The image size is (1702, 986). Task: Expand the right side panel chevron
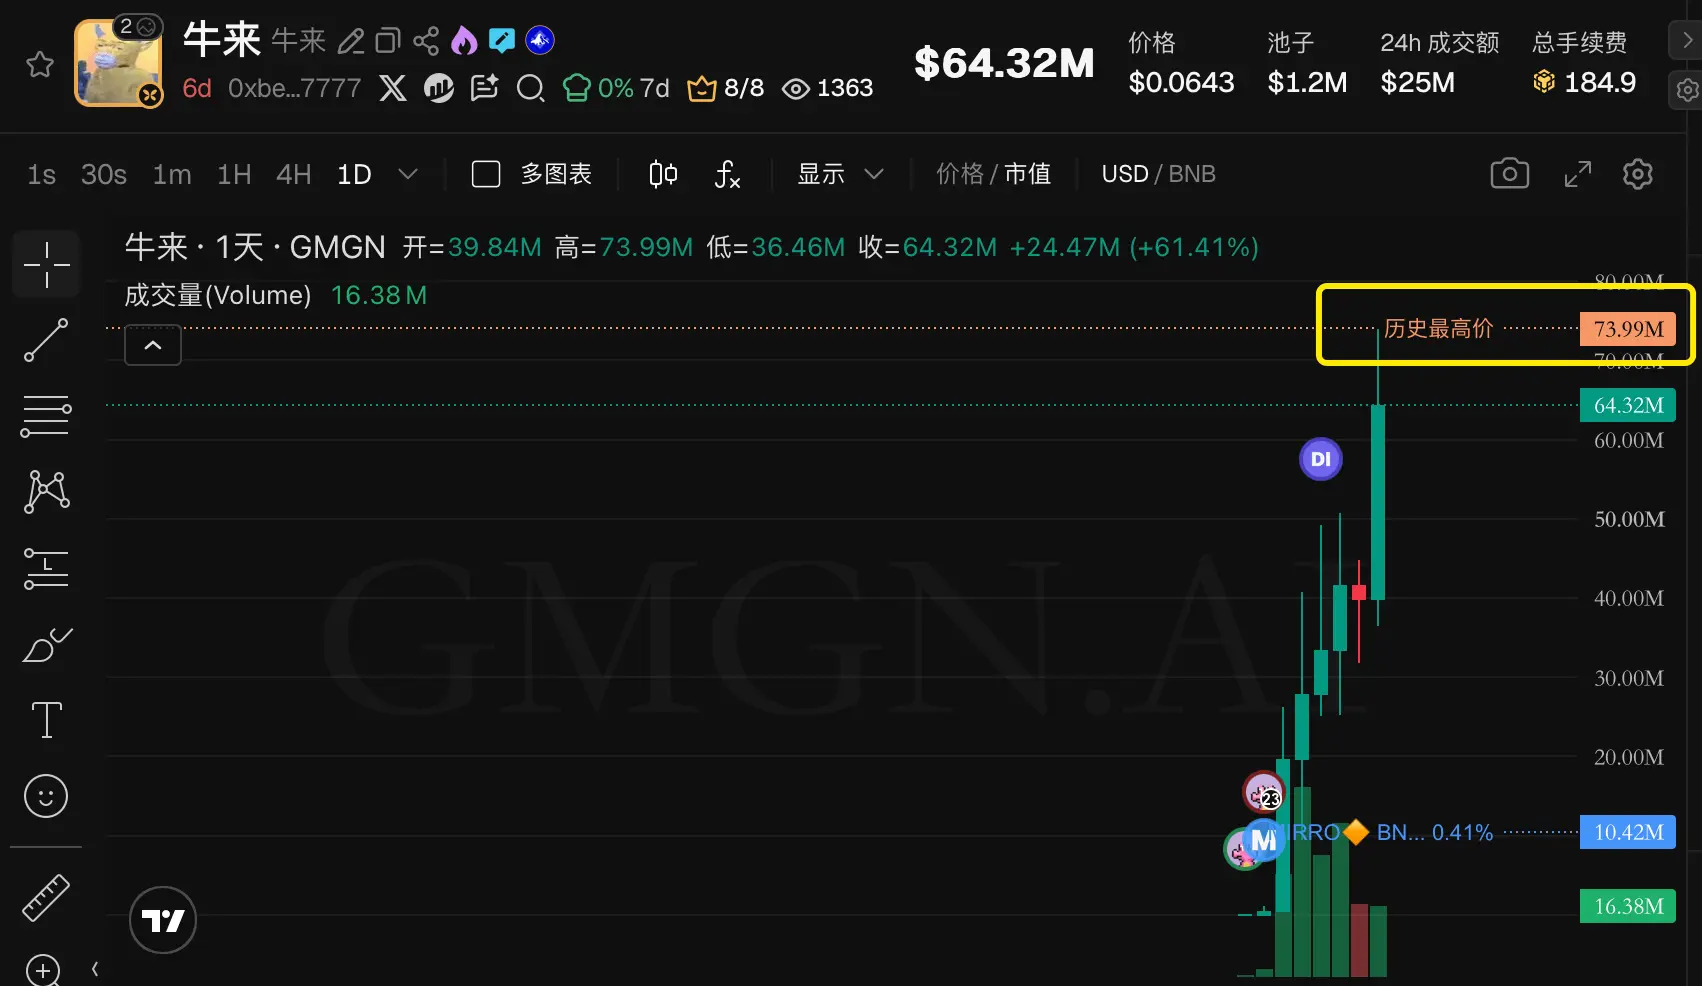[1687, 40]
